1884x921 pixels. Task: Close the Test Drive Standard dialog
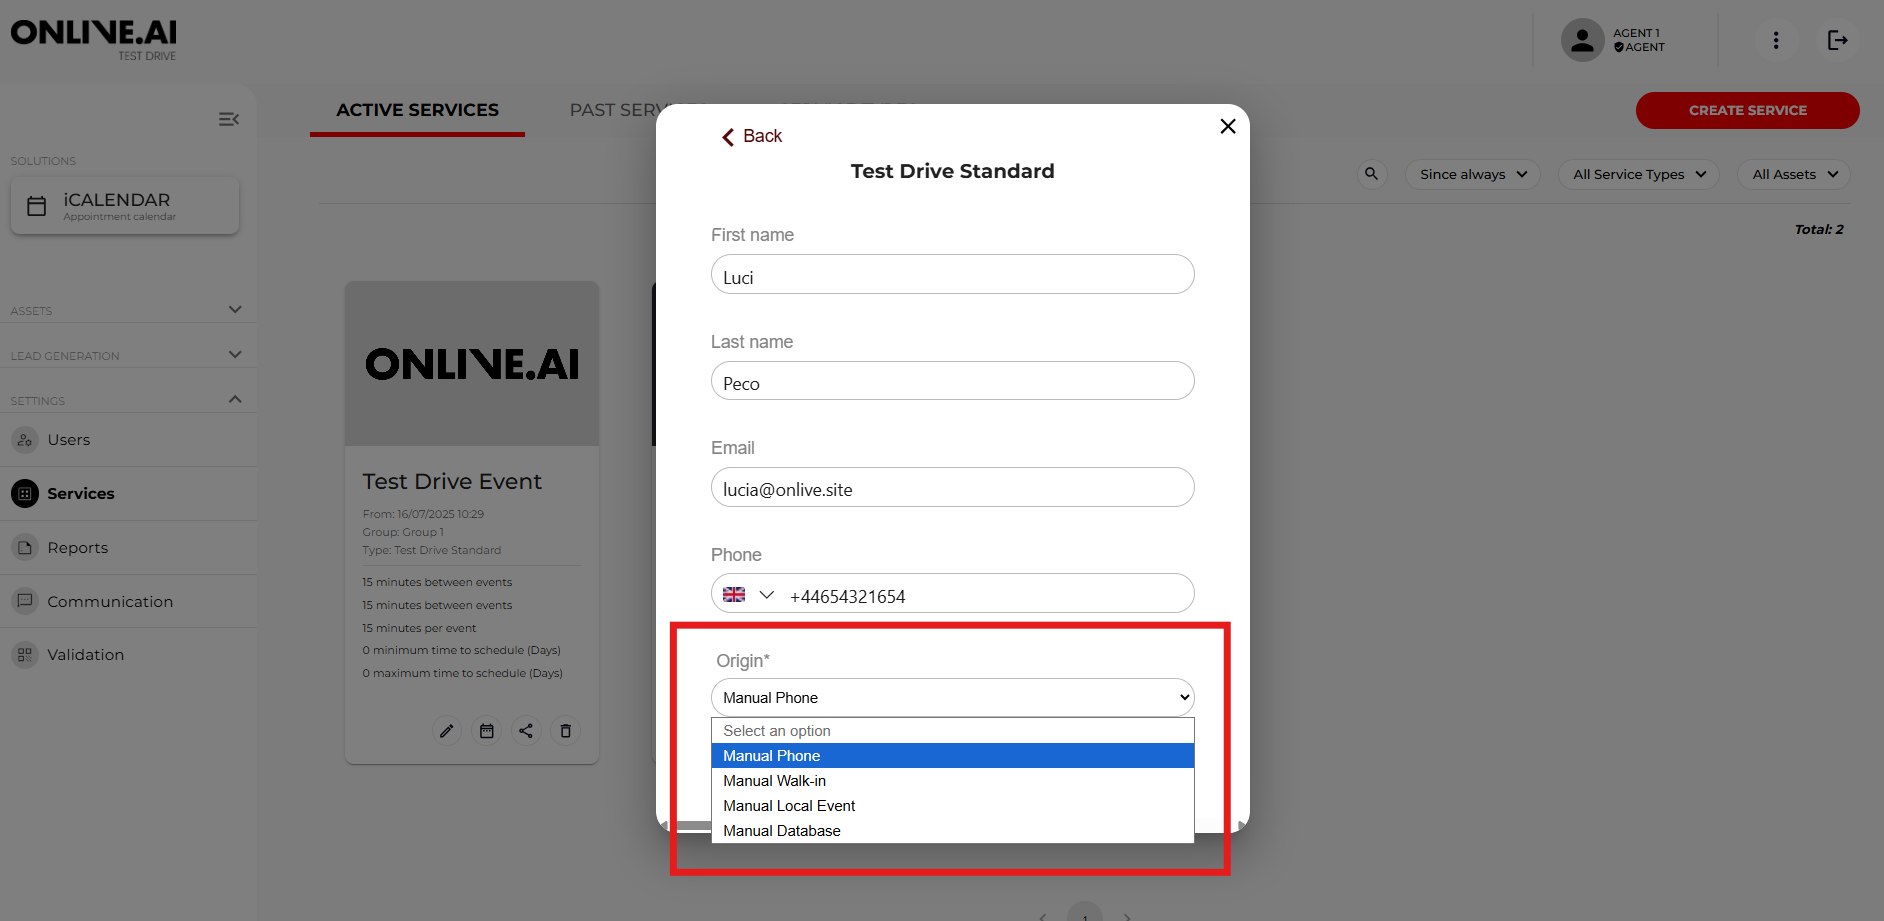point(1228,126)
